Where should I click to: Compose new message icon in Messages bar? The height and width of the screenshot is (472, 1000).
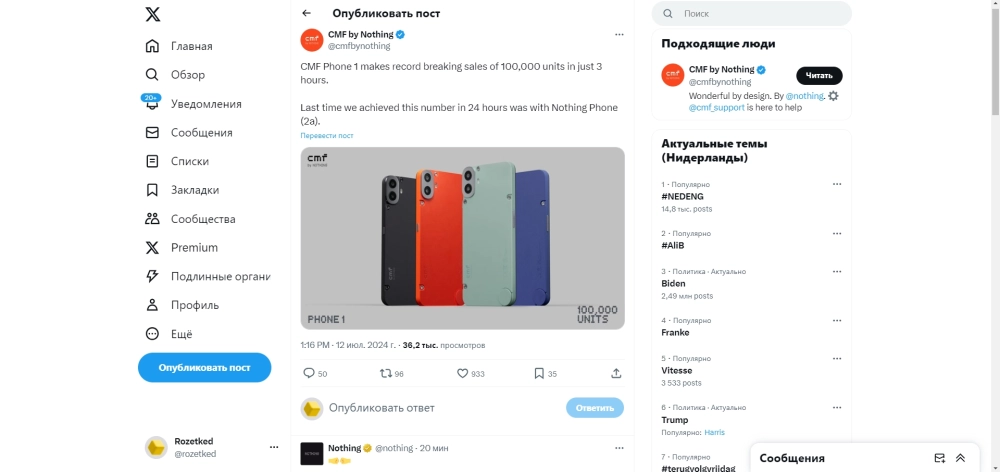pos(939,458)
